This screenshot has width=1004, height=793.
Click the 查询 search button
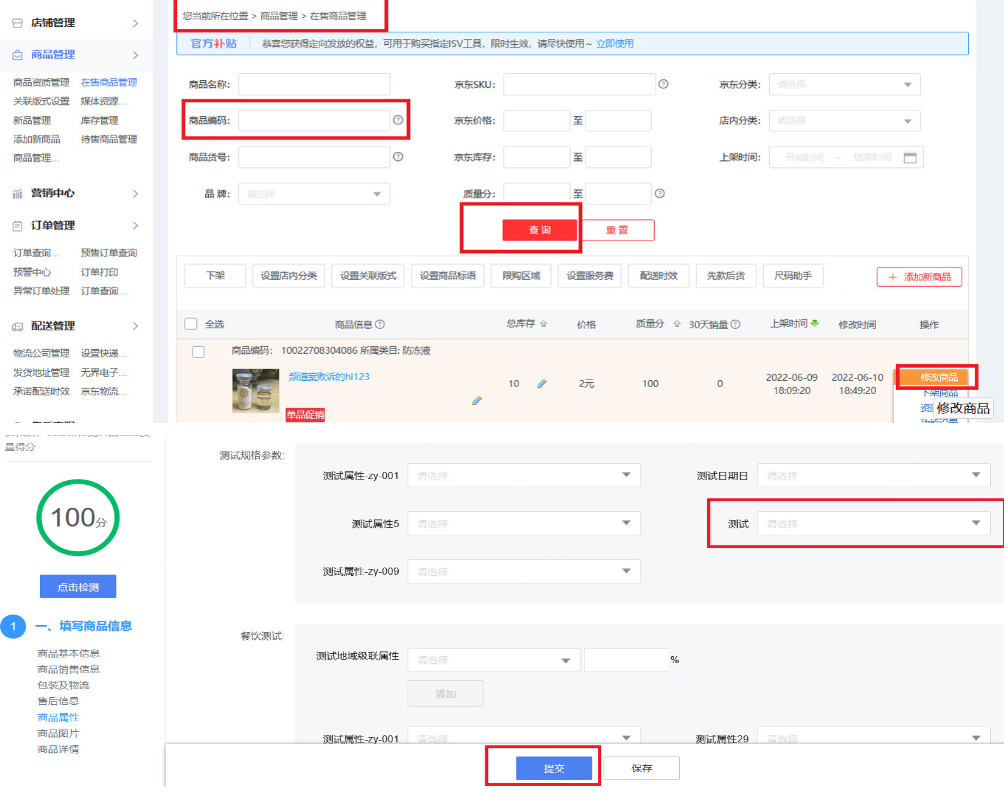(x=540, y=229)
